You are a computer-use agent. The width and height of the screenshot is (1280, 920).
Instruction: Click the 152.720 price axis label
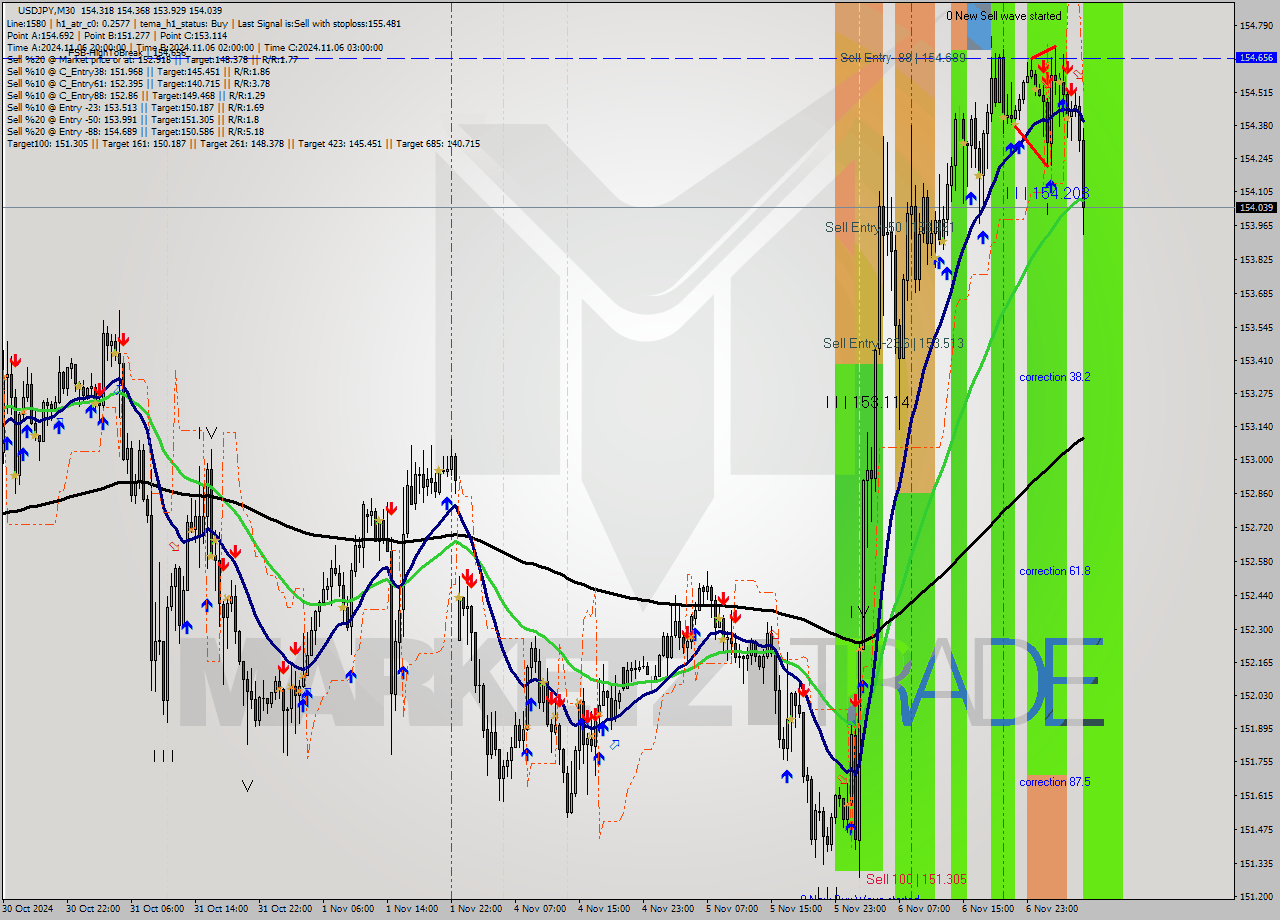tap(1256, 527)
